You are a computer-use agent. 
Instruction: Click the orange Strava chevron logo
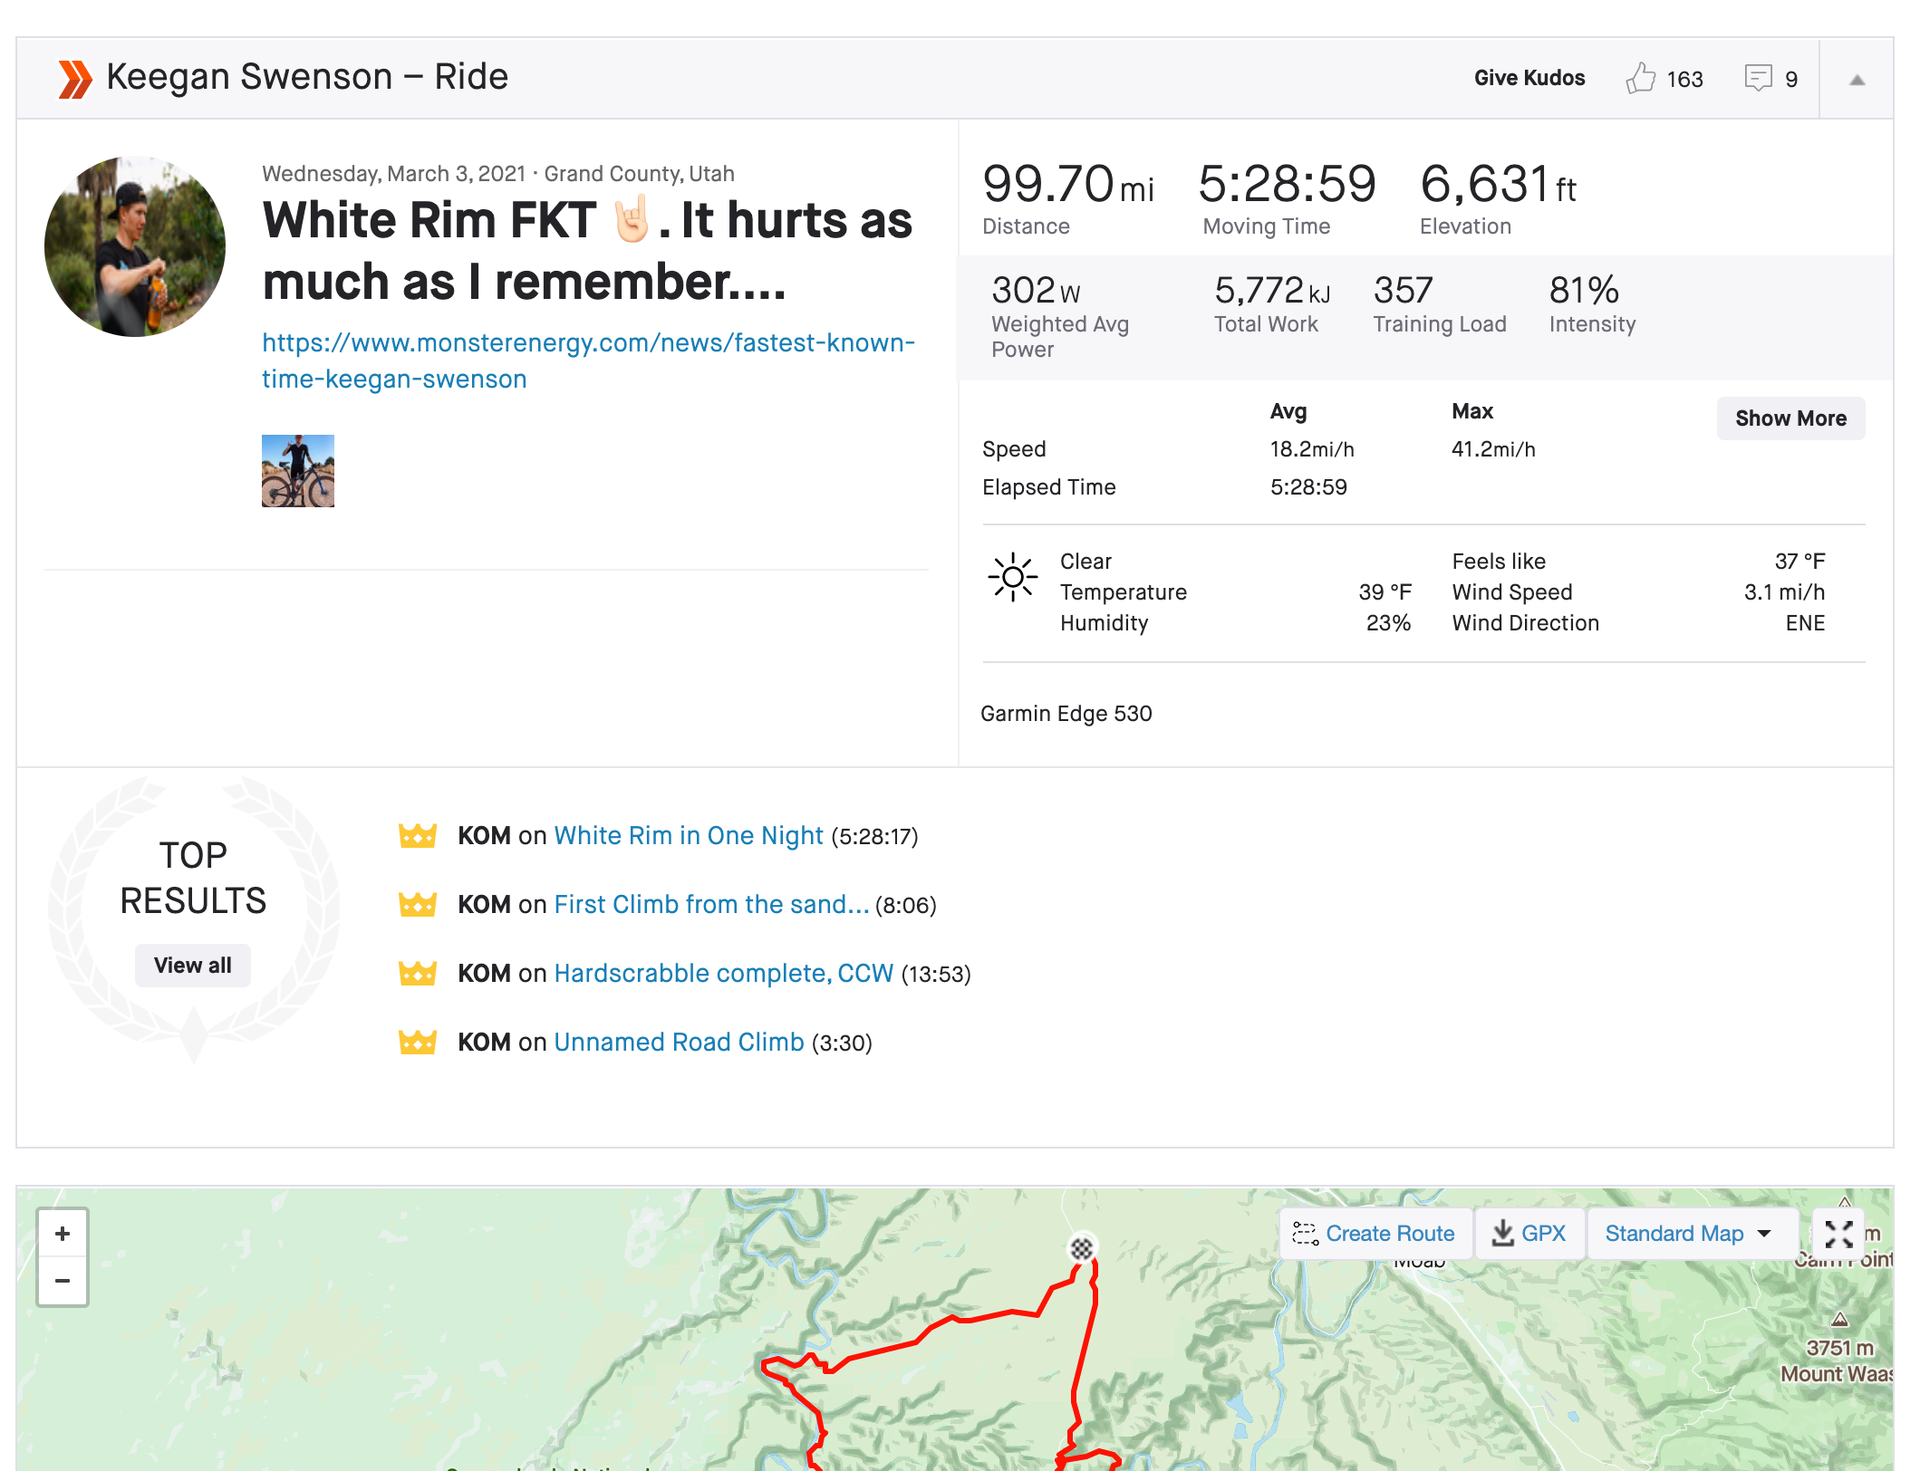tap(74, 79)
